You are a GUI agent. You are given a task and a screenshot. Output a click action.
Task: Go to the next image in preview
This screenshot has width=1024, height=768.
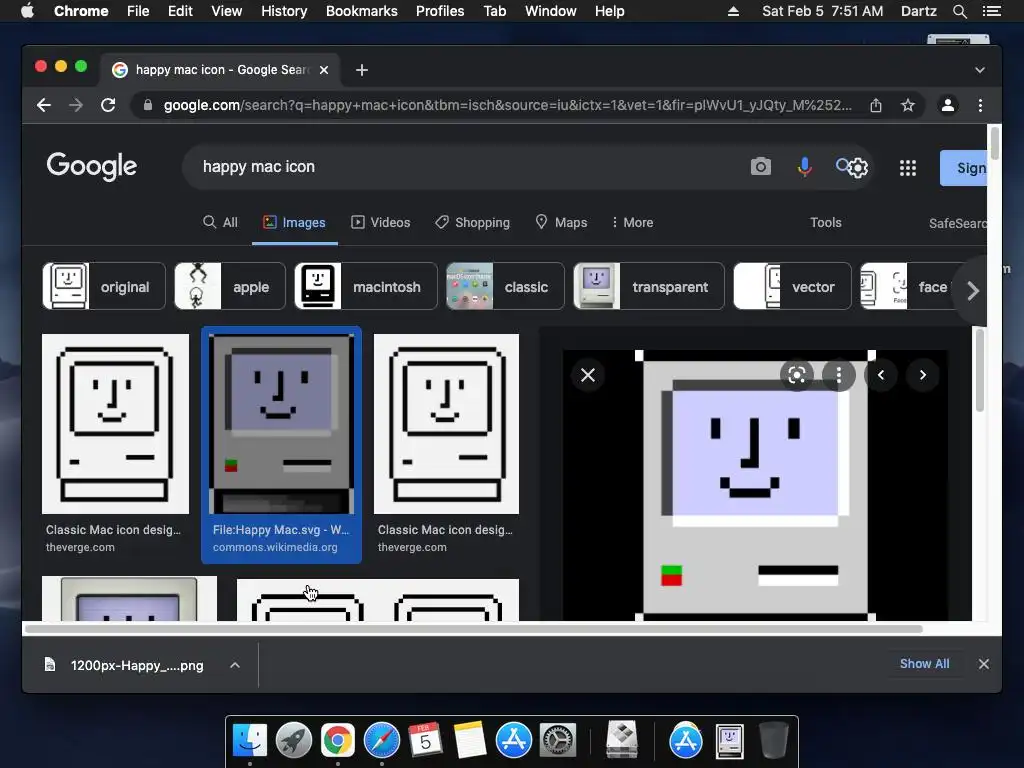[x=923, y=375]
